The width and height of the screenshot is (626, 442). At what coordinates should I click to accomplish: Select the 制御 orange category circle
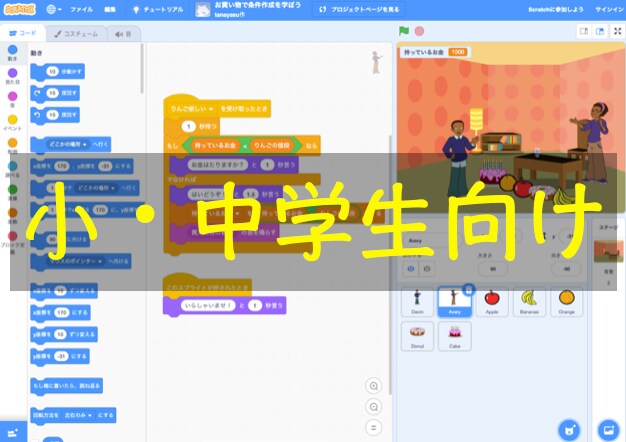pyautogui.click(x=12, y=143)
